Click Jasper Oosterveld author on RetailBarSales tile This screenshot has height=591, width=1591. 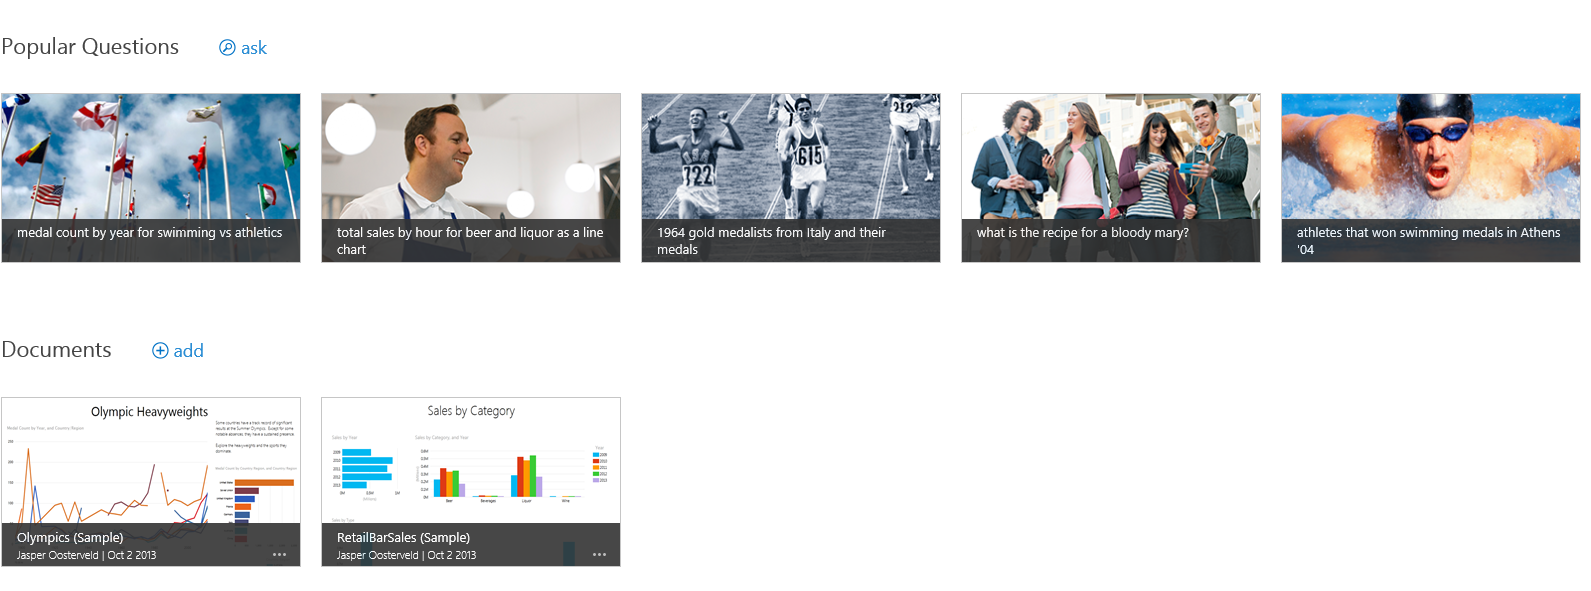[378, 555]
